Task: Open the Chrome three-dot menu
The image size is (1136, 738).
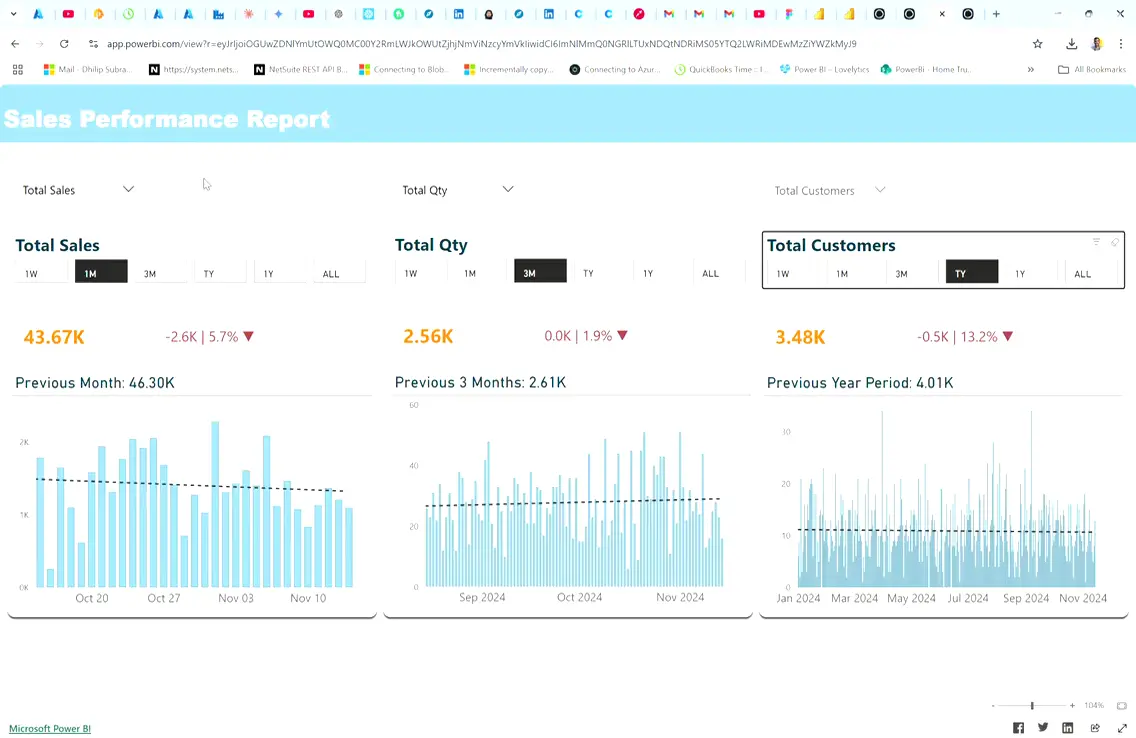Action: coord(1121,44)
